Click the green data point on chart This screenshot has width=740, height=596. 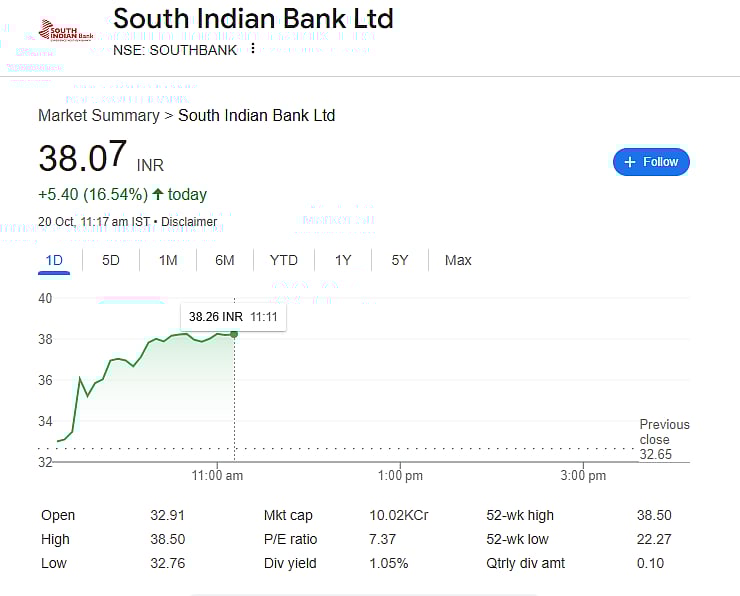click(x=234, y=334)
